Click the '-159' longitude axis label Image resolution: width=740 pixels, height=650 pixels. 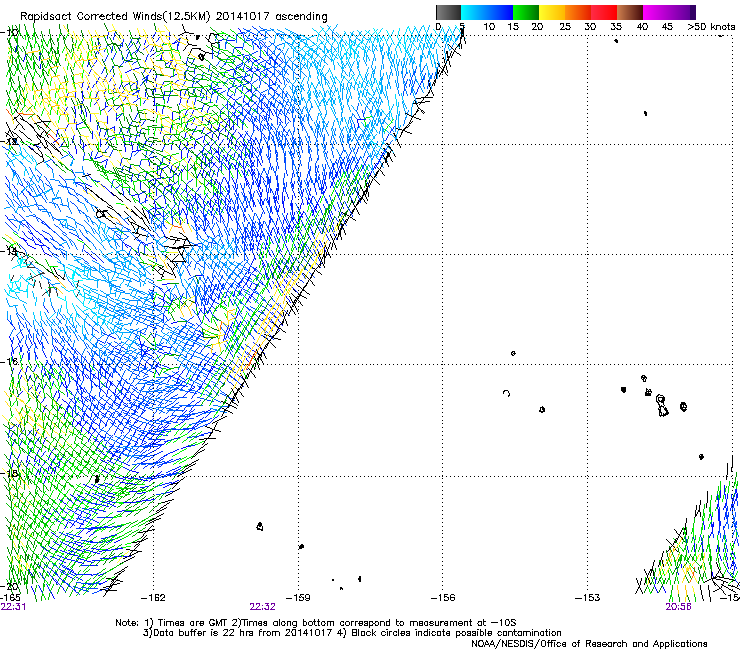click(x=298, y=598)
